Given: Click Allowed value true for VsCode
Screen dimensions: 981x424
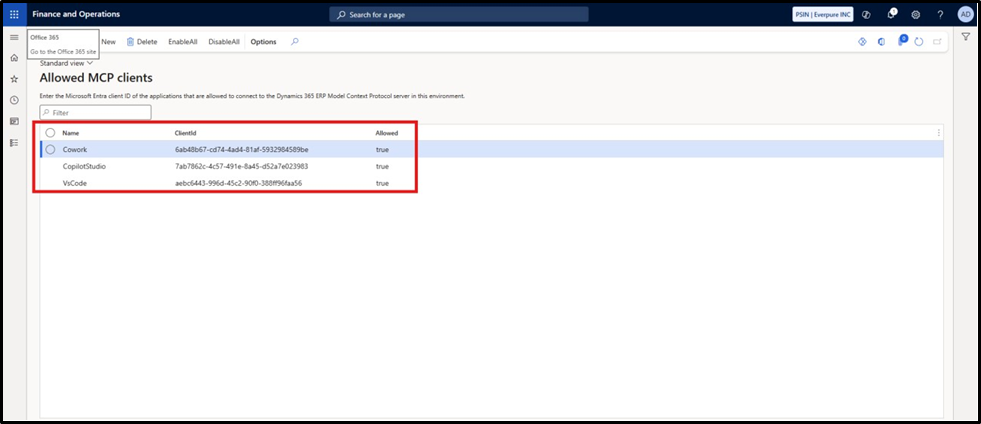Looking at the screenshot, I should [x=382, y=183].
